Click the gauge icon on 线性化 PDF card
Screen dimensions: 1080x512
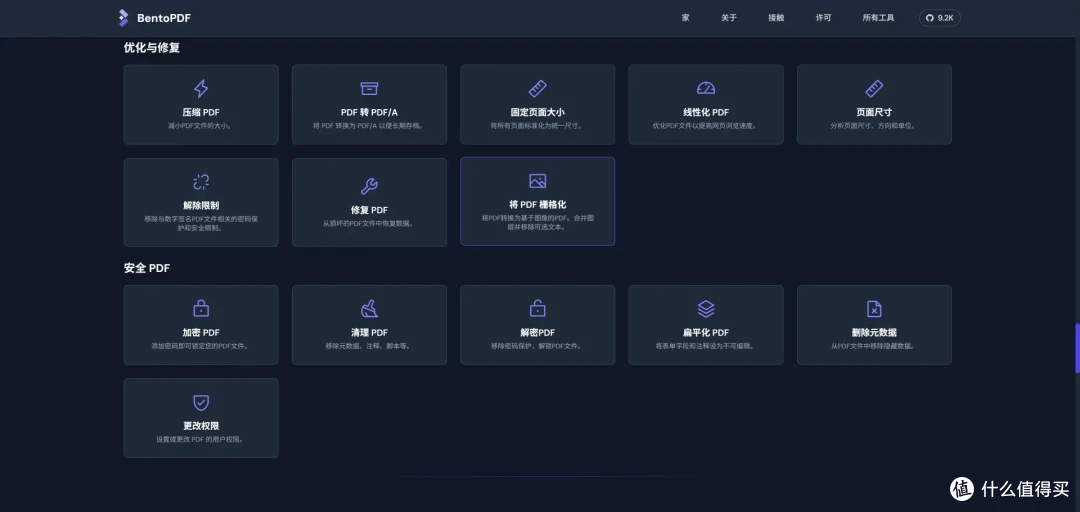[x=706, y=88]
